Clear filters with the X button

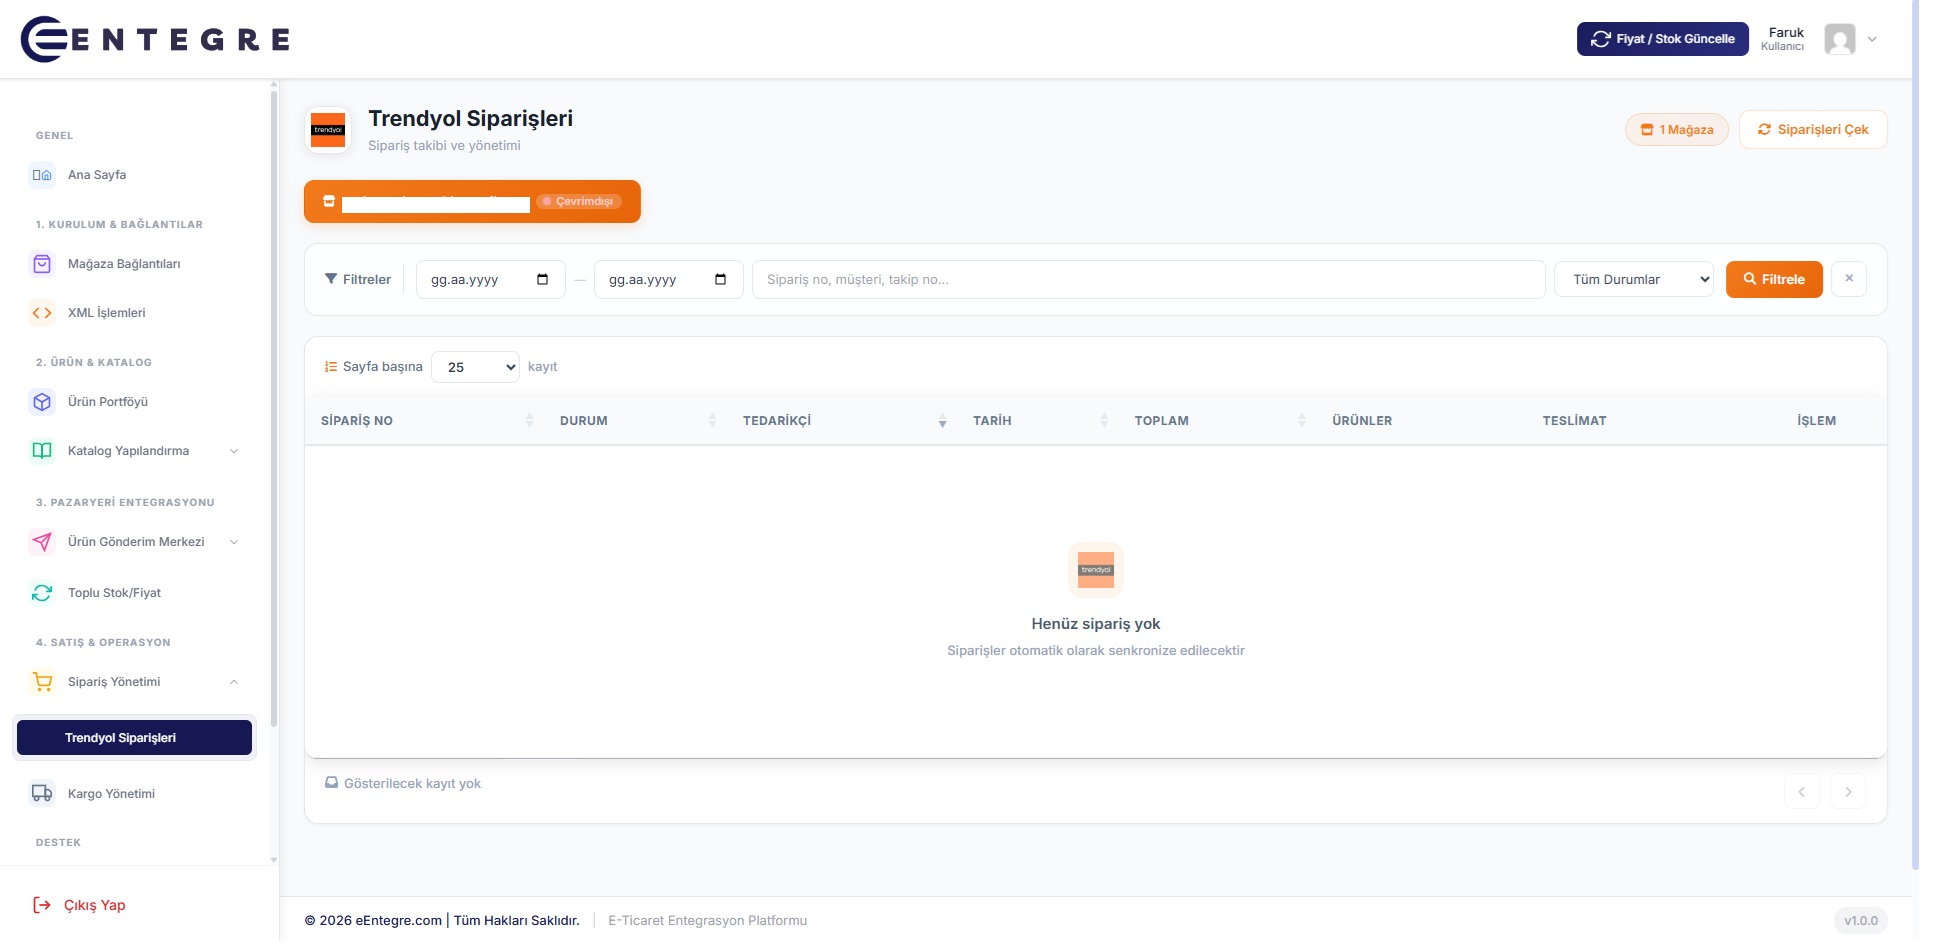[1849, 279]
